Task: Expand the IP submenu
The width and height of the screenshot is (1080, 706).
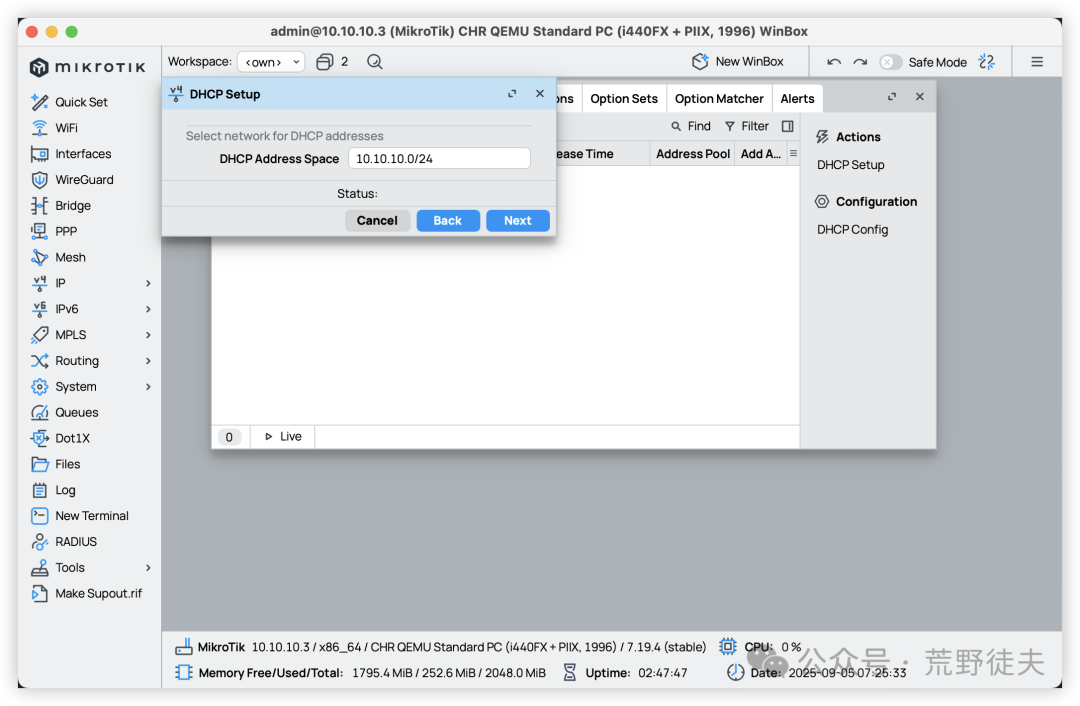Action: point(148,283)
